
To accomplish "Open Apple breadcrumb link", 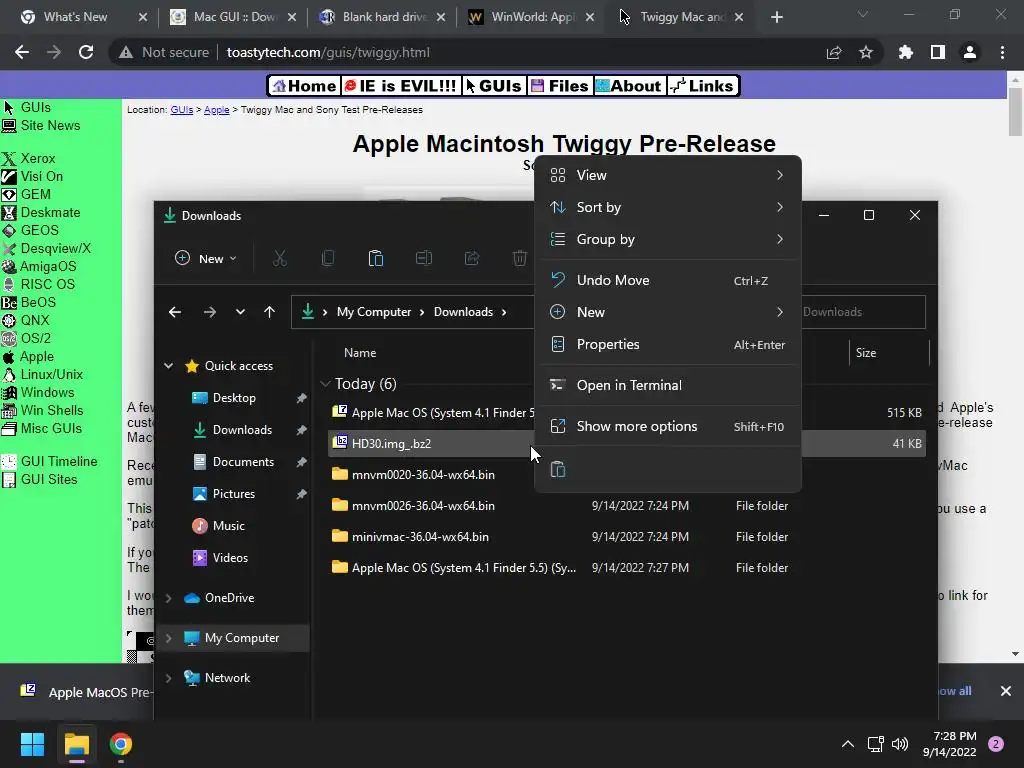I will click(x=216, y=110).
